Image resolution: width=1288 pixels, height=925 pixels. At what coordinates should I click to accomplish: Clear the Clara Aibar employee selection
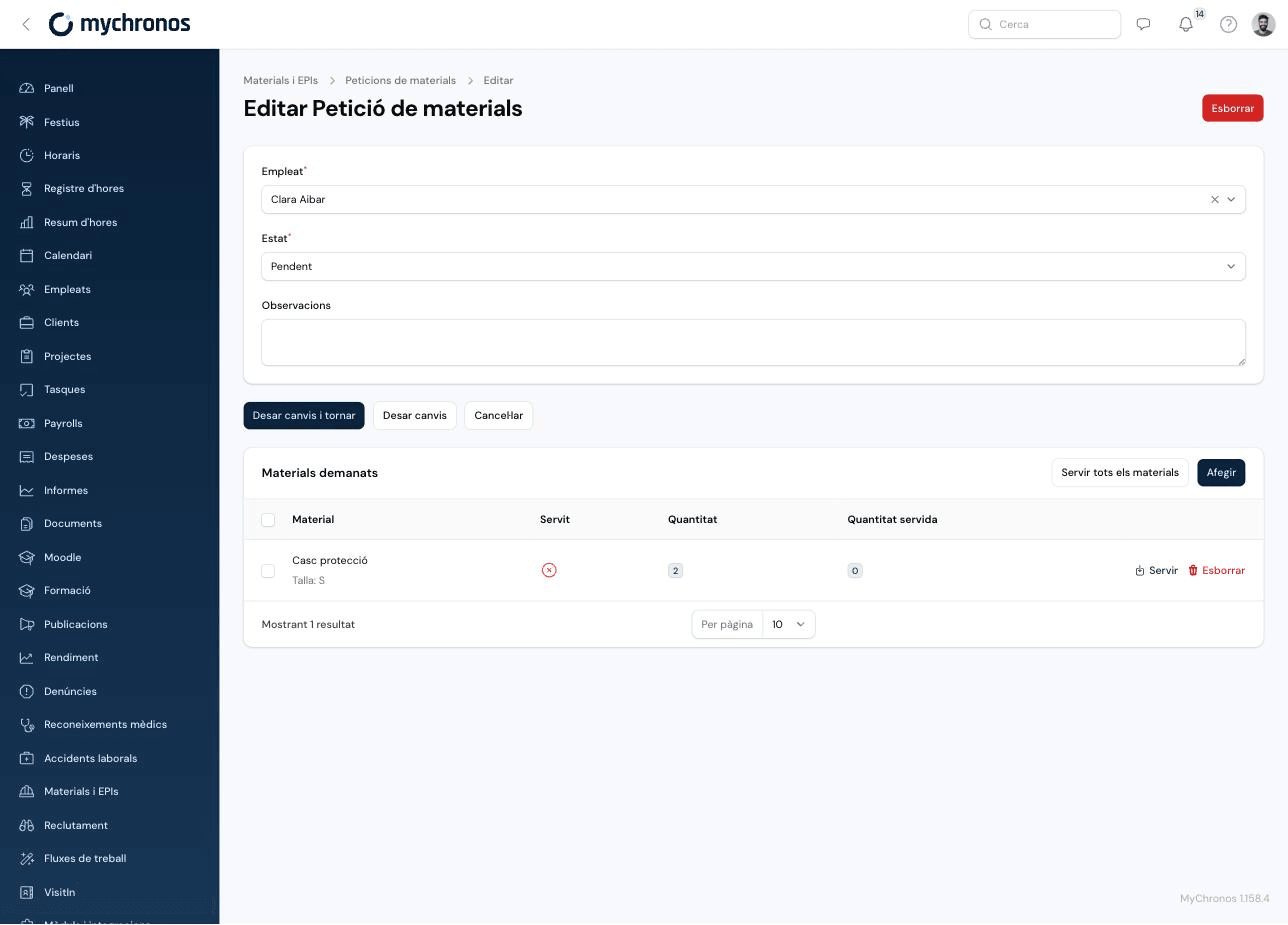[x=1215, y=199]
